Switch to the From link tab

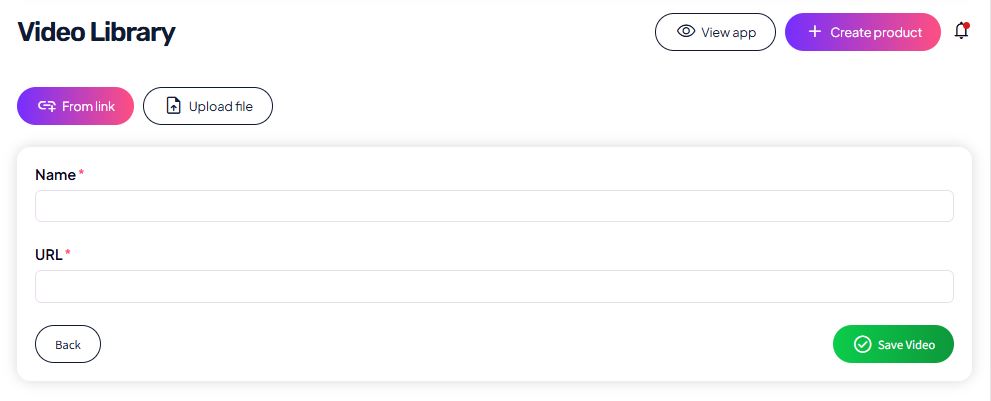75,106
